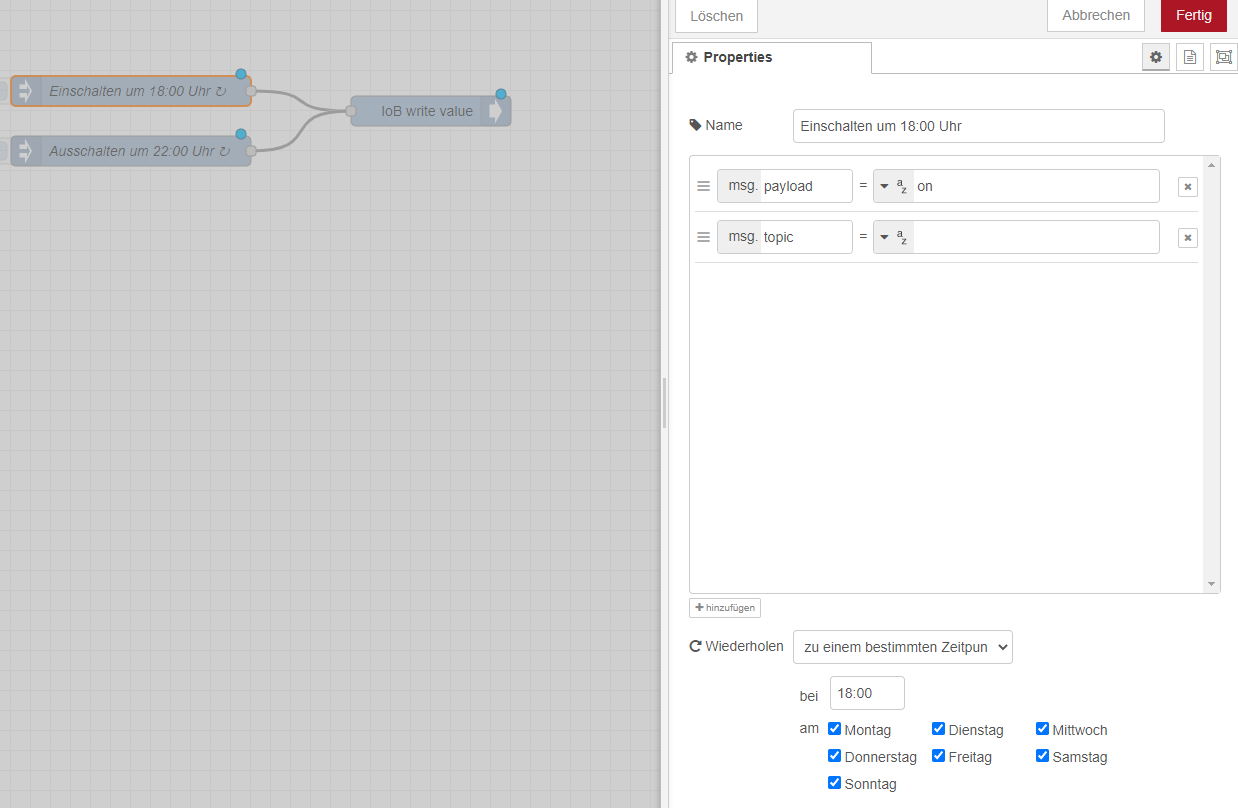The height and width of the screenshot is (808, 1238).
Task: Open node properties gear icon
Action: point(1156,57)
